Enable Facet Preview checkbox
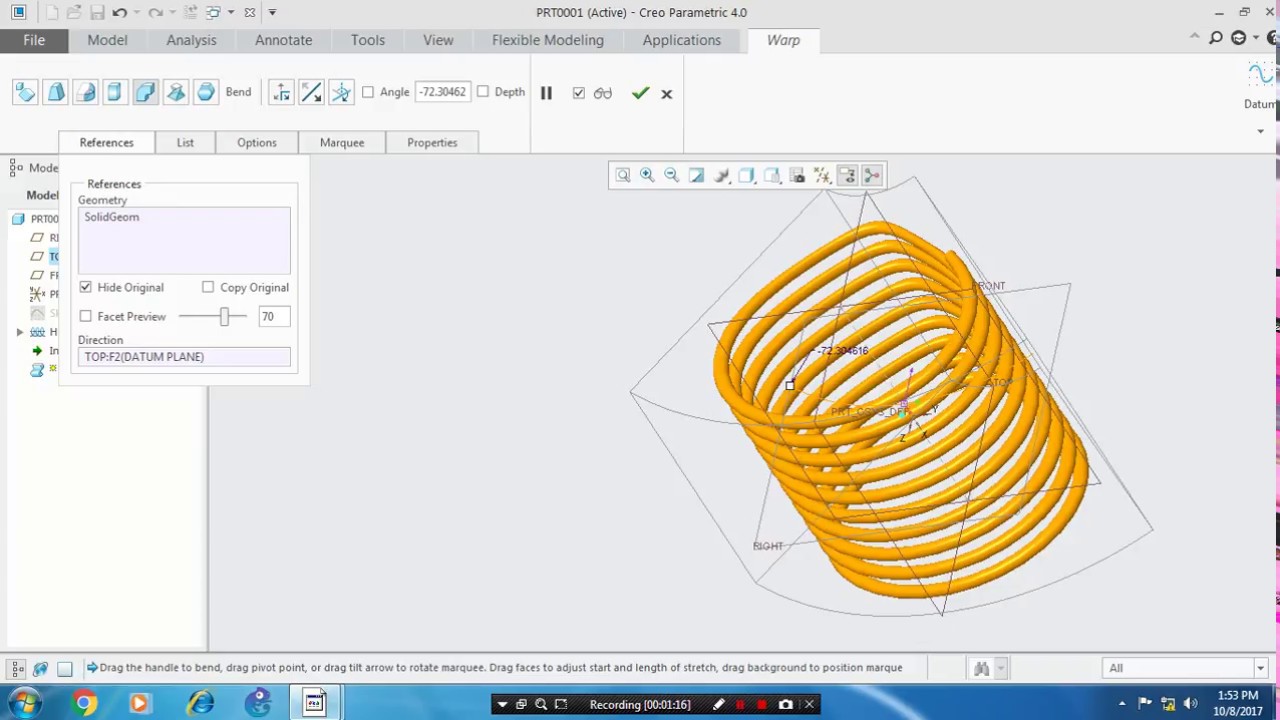This screenshot has height=720, width=1280. tap(85, 316)
